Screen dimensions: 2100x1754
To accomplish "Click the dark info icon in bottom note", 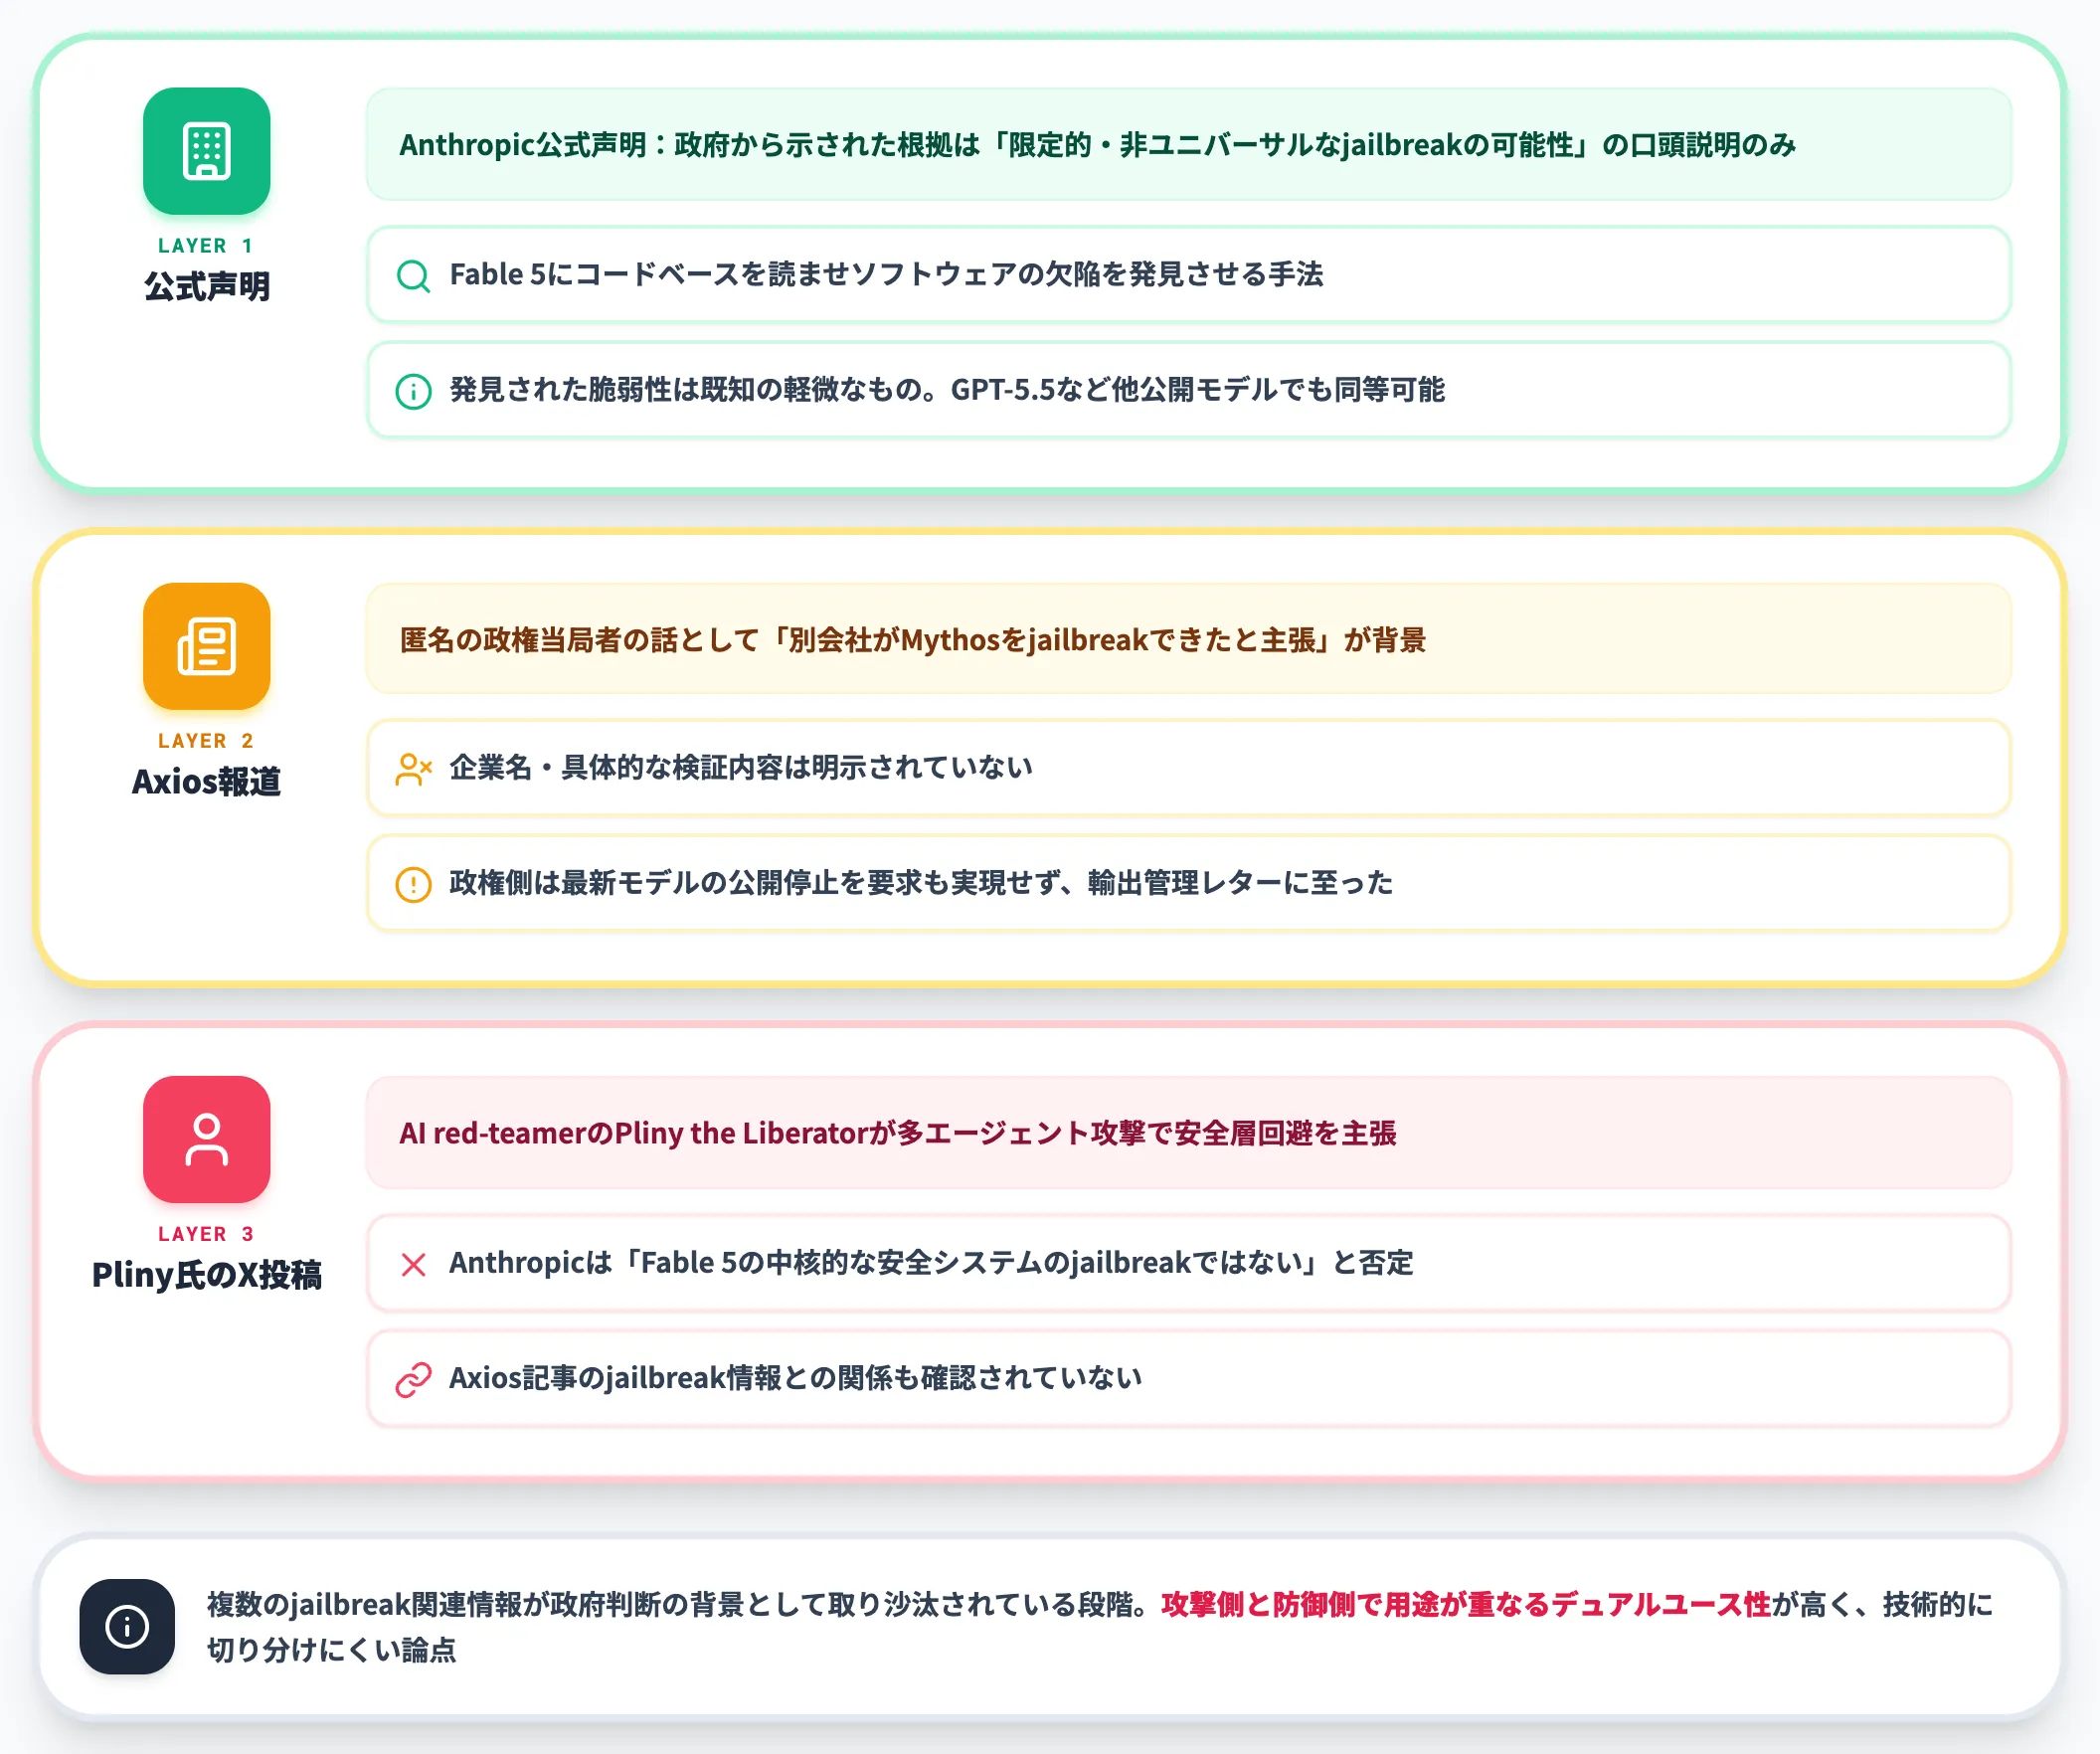I will [x=127, y=1626].
